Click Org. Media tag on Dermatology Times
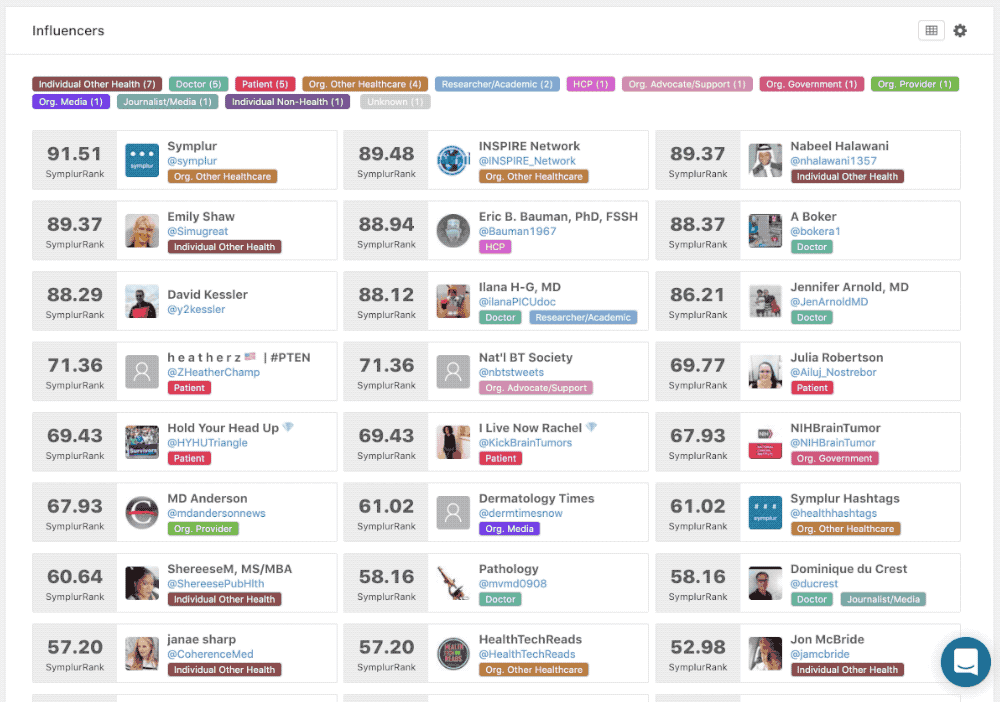The width and height of the screenshot is (1000, 702). (509, 529)
